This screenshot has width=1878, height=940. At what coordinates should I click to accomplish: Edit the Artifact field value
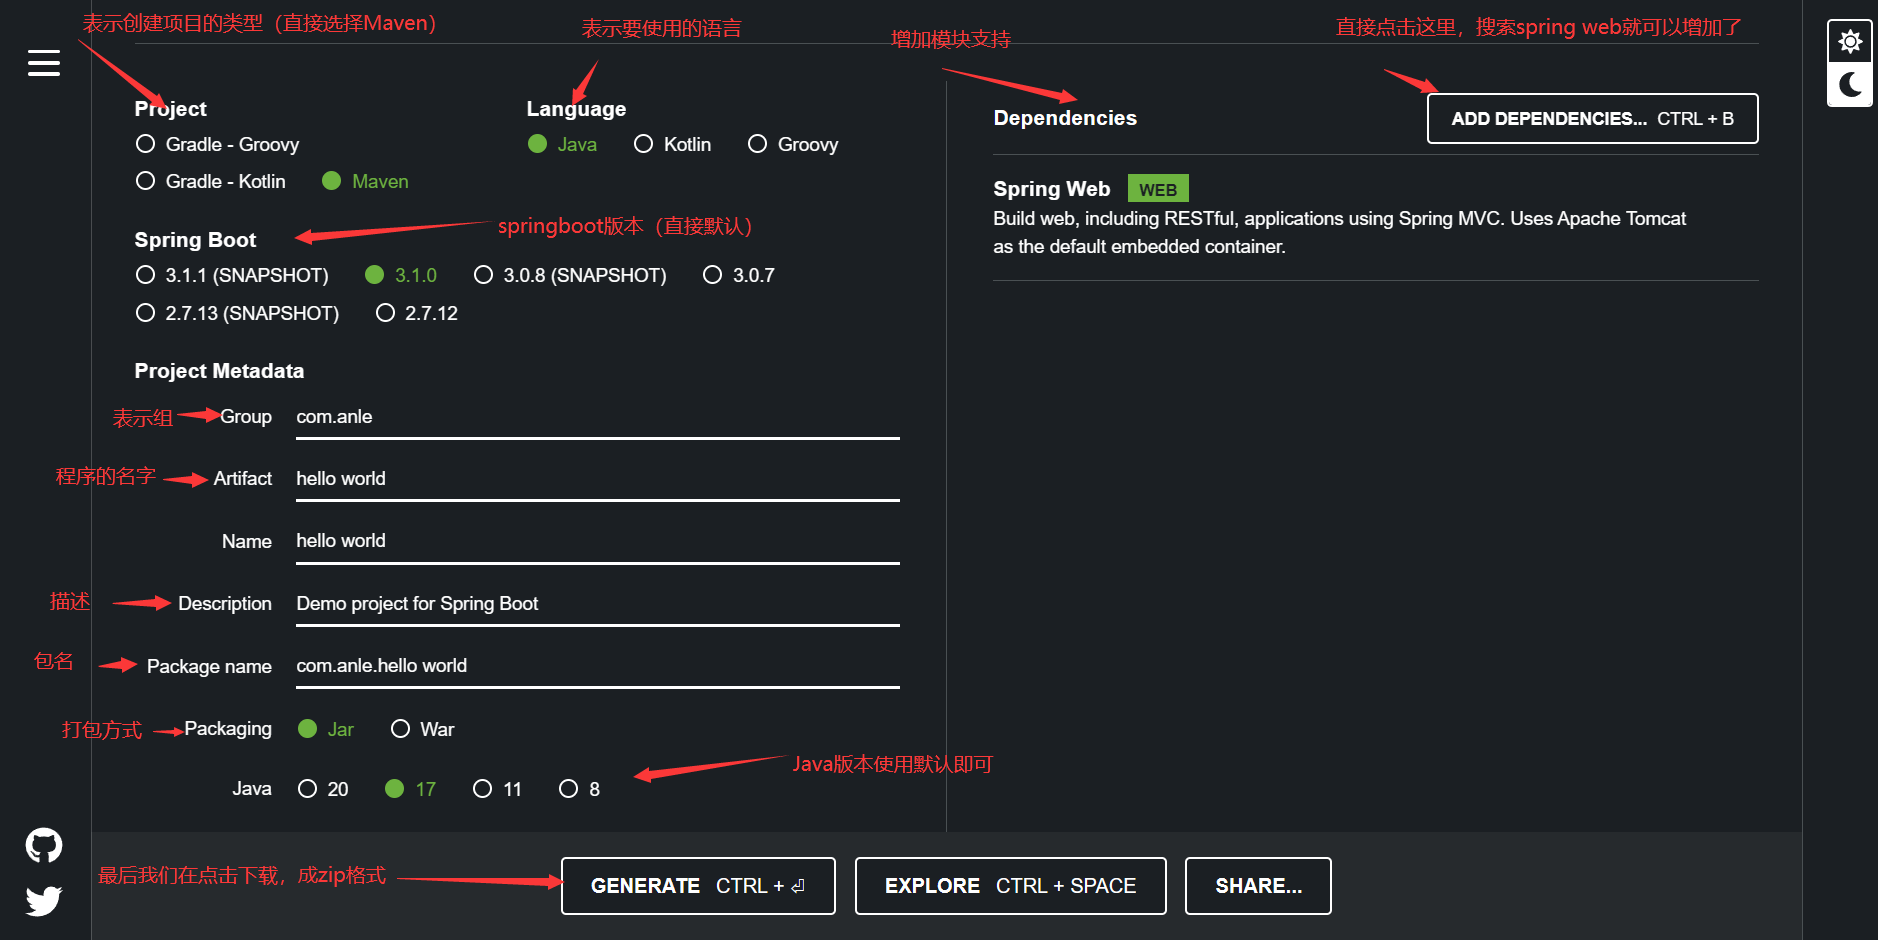[598, 479]
